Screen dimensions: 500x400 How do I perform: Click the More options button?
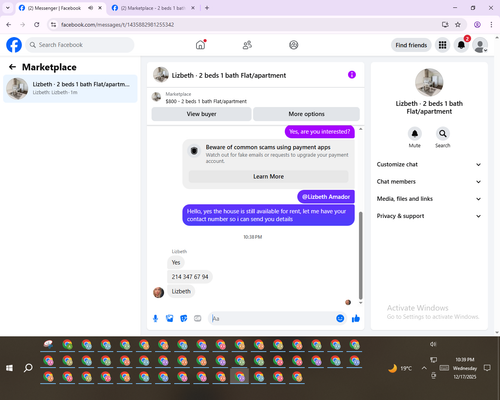[306, 114]
